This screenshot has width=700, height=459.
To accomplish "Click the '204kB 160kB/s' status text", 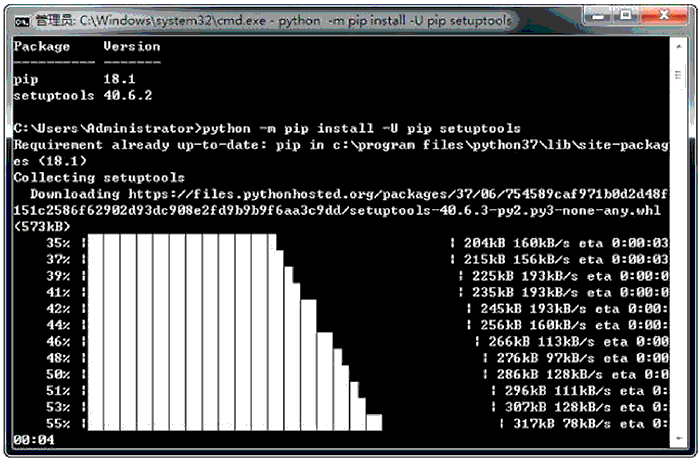I will (x=517, y=243).
